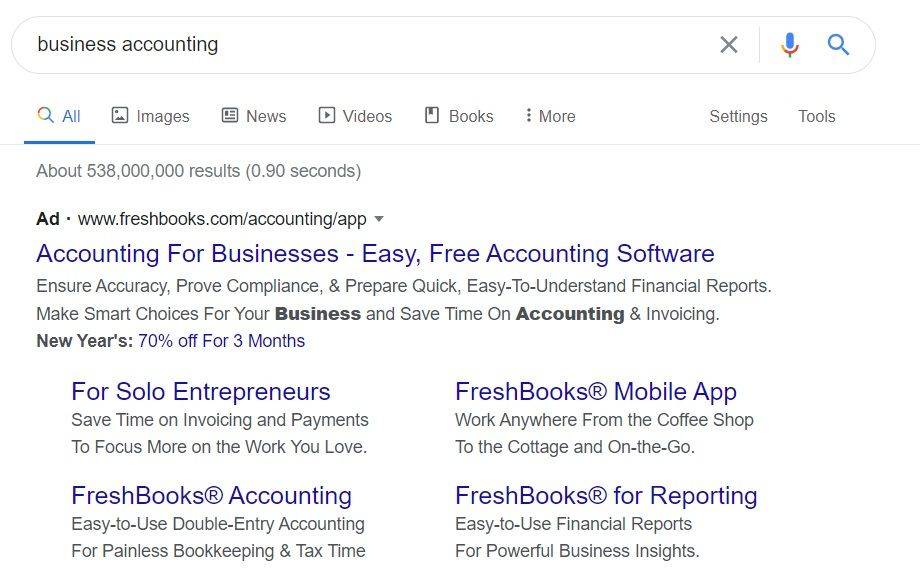
Task: Open the "FreshBooks® Mobile App" sitelink
Action: (x=595, y=391)
